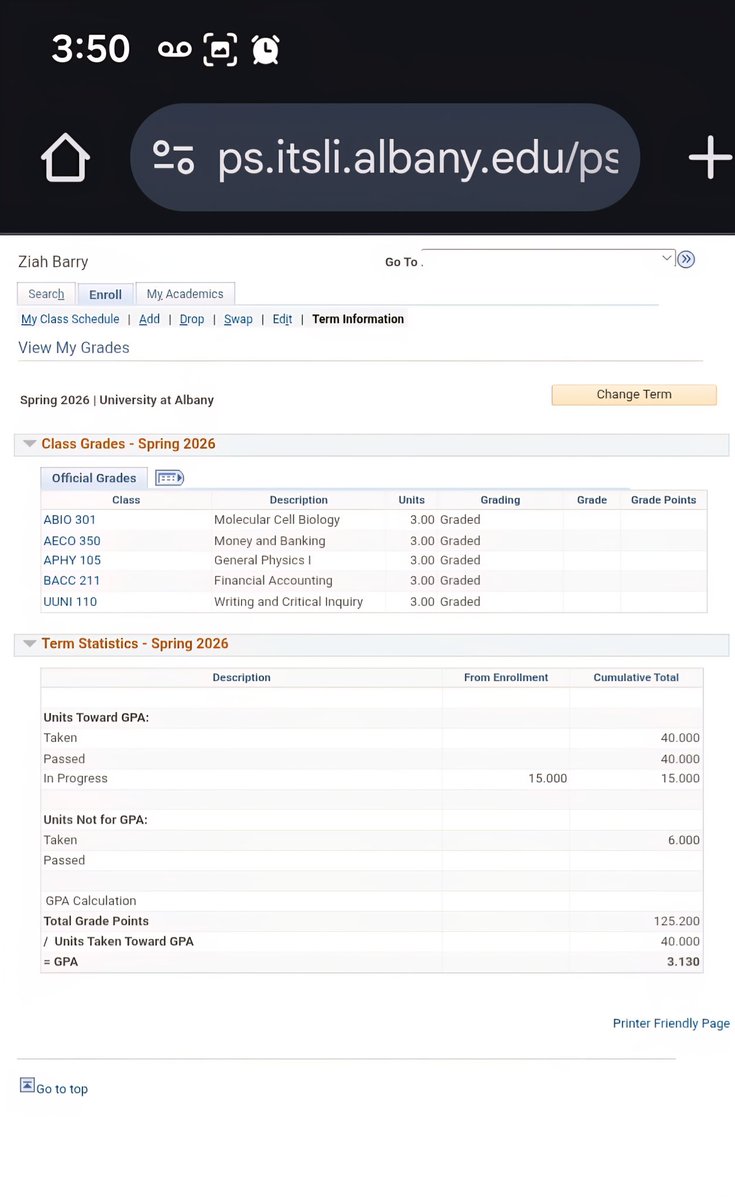Open My Class Schedule subtab
Screen dimensions: 735x1200
(x=70, y=319)
